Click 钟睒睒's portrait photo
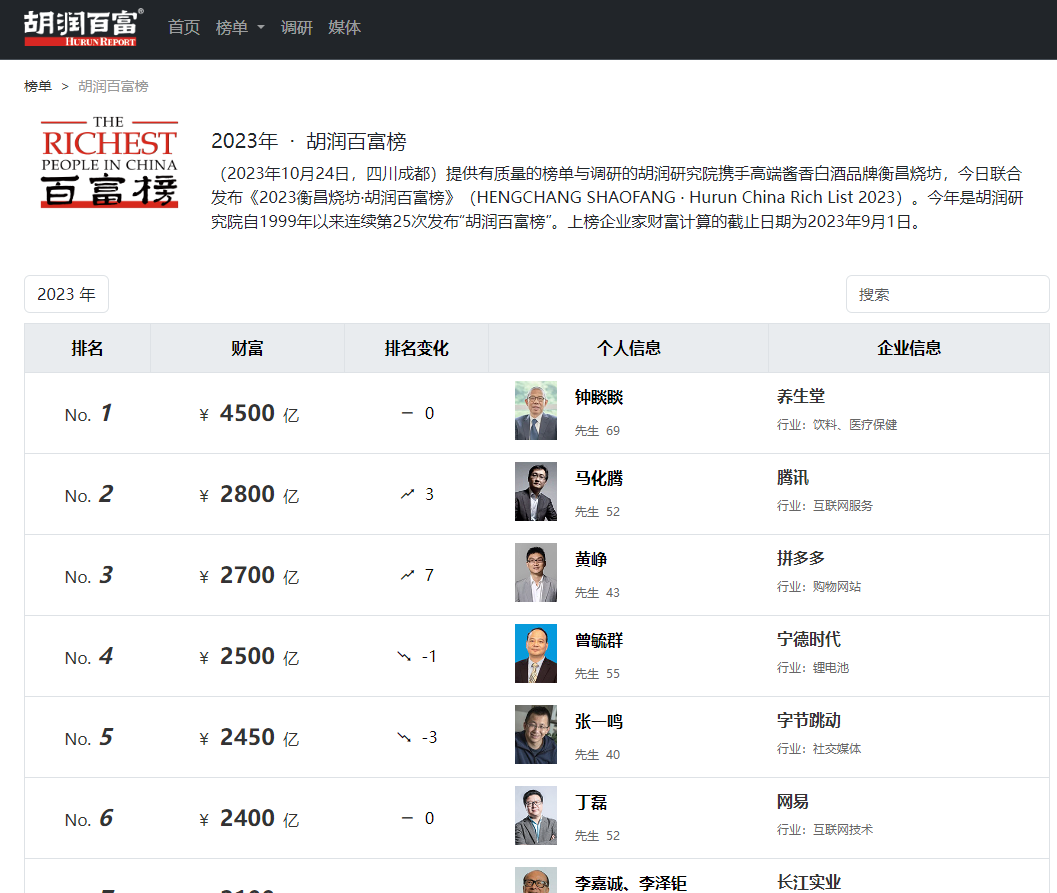The width and height of the screenshot is (1057, 893). pyautogui.click(x=536, y=410)
